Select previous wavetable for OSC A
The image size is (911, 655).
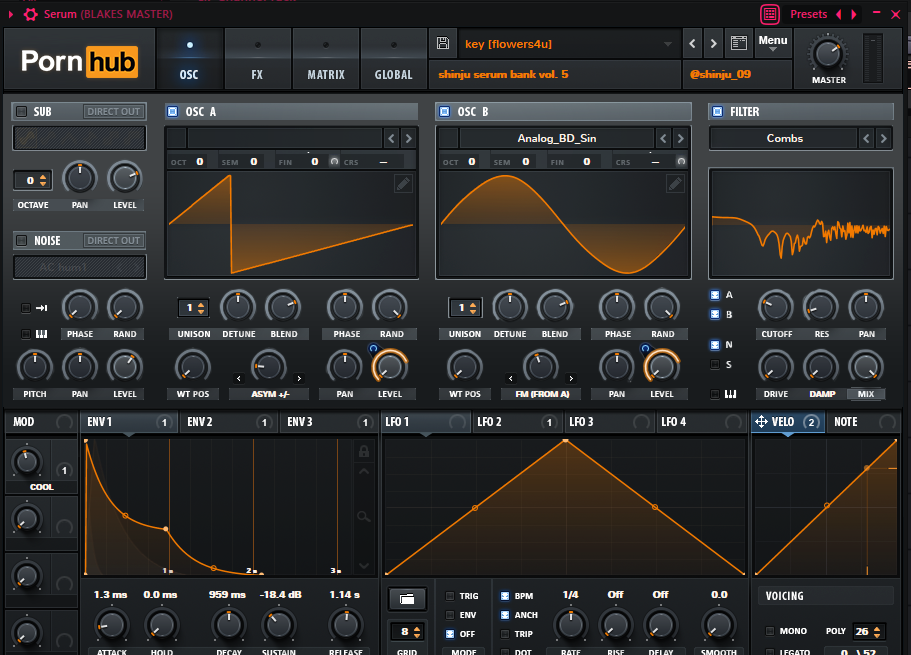391,138
